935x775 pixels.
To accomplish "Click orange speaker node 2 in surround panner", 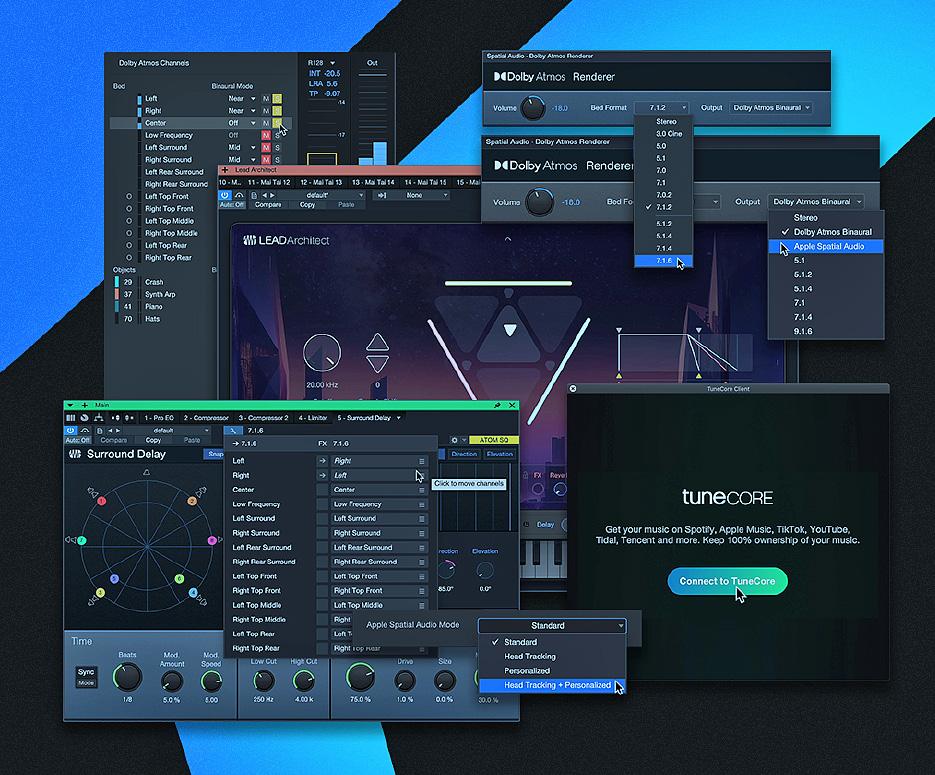I will click(x=192, y=501).
